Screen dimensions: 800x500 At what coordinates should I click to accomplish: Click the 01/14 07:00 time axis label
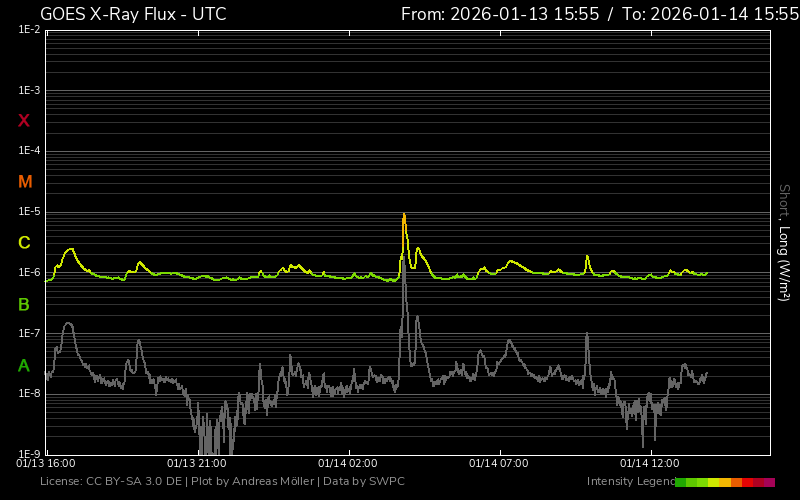498,463
